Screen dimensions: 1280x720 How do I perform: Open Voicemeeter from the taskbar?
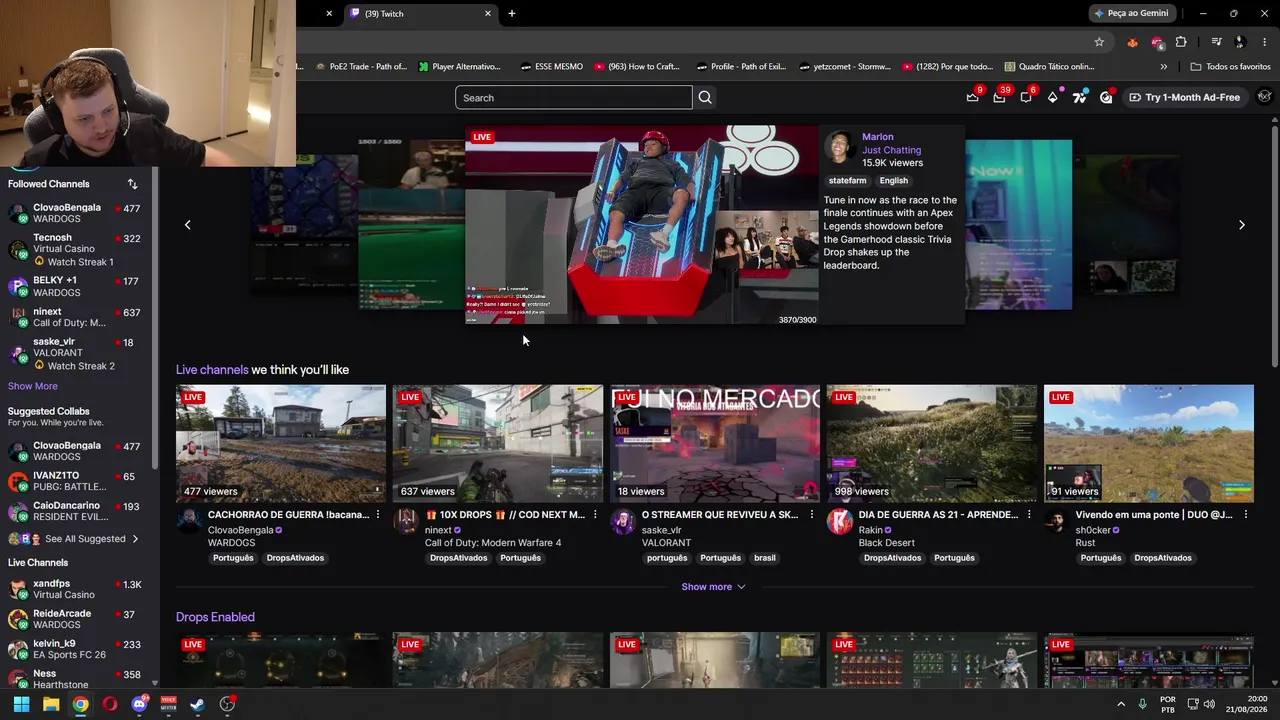pyautogui.click(x=168, y=704)
